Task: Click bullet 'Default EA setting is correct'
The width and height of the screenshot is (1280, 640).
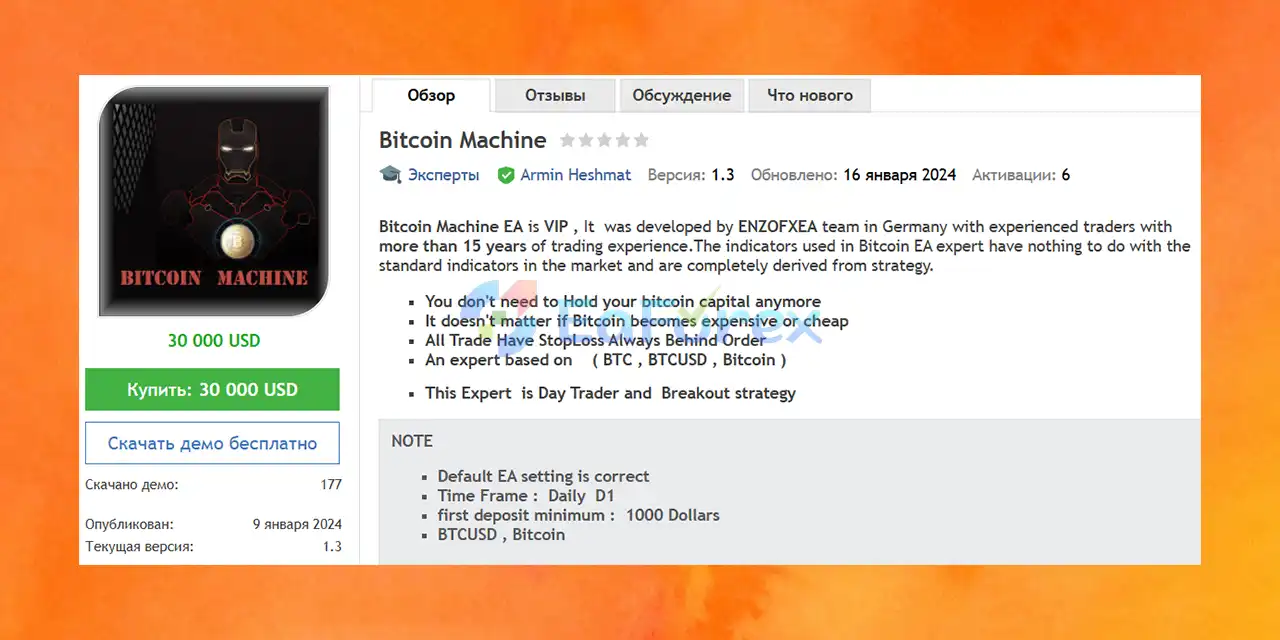Action: (x=543, y=476)
